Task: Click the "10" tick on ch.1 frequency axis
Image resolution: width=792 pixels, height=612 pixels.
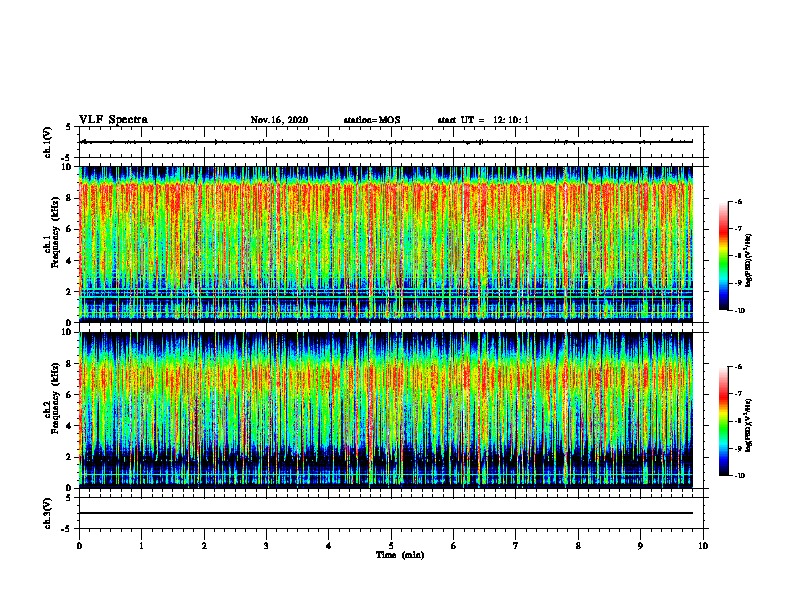Action: 67,167
